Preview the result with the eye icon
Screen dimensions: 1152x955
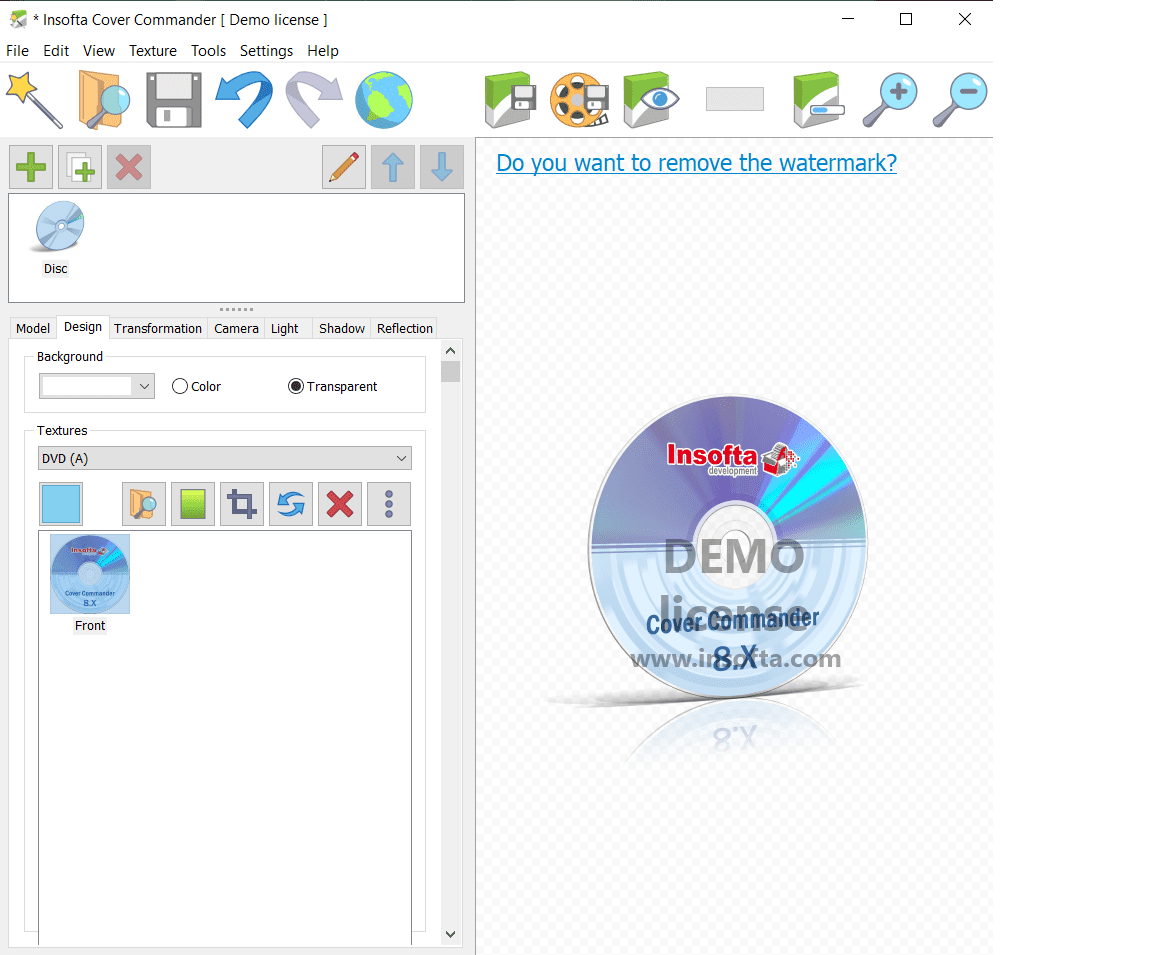pyautogui.click(x=651, y=100)
